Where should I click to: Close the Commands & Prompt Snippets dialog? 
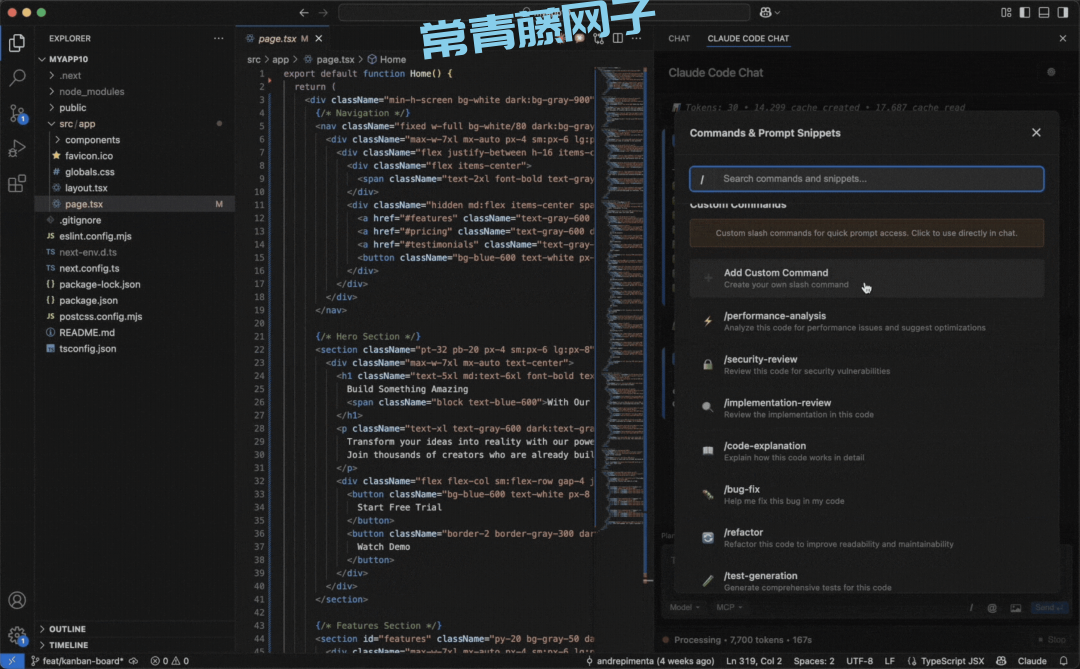click(x=1036, y=133)
